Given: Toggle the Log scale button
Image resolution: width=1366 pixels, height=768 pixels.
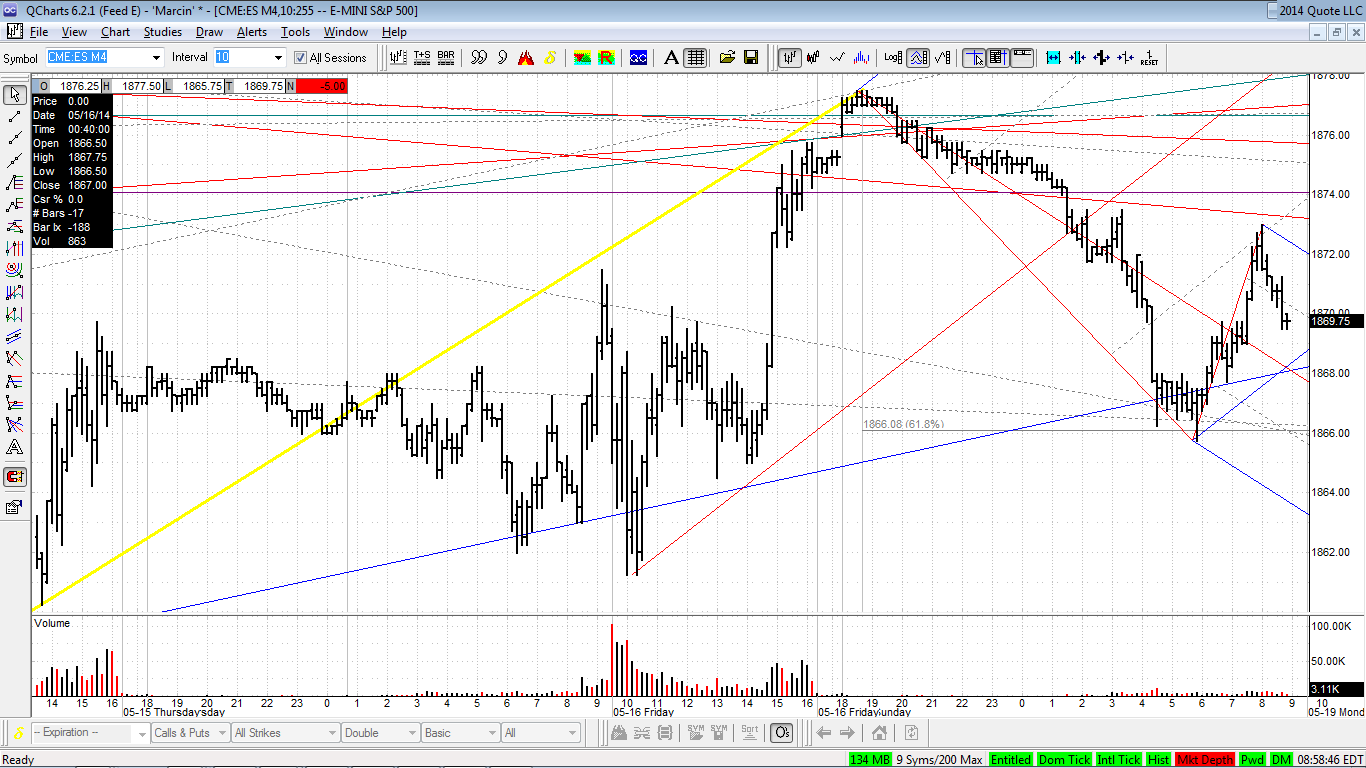Looking at the screenshot, I should coord(893,57).
